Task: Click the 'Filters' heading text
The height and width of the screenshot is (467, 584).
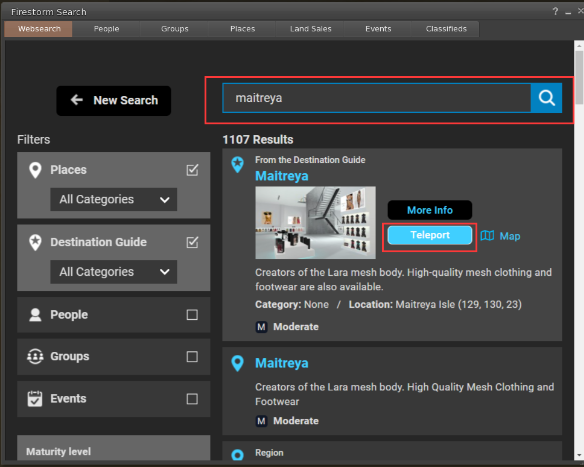Action: click(34, 140)
